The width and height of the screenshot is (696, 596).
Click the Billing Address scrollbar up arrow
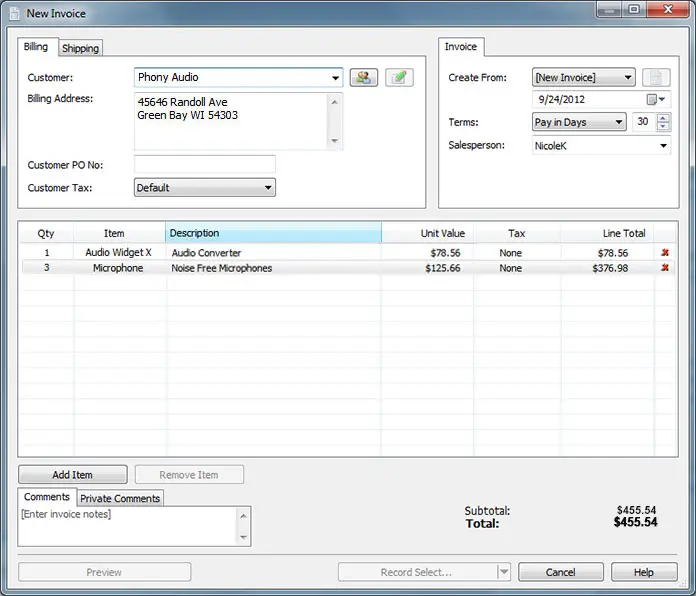click(x=335, y=103)
